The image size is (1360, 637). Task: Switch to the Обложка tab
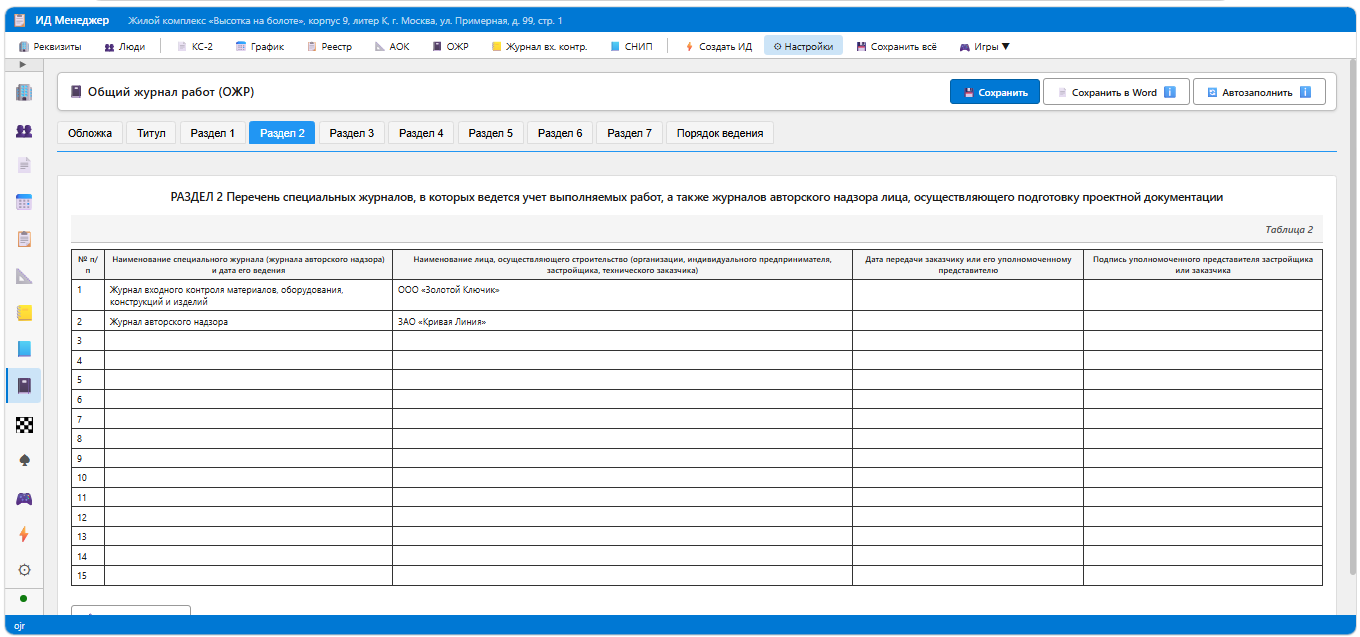pos(90,133)
